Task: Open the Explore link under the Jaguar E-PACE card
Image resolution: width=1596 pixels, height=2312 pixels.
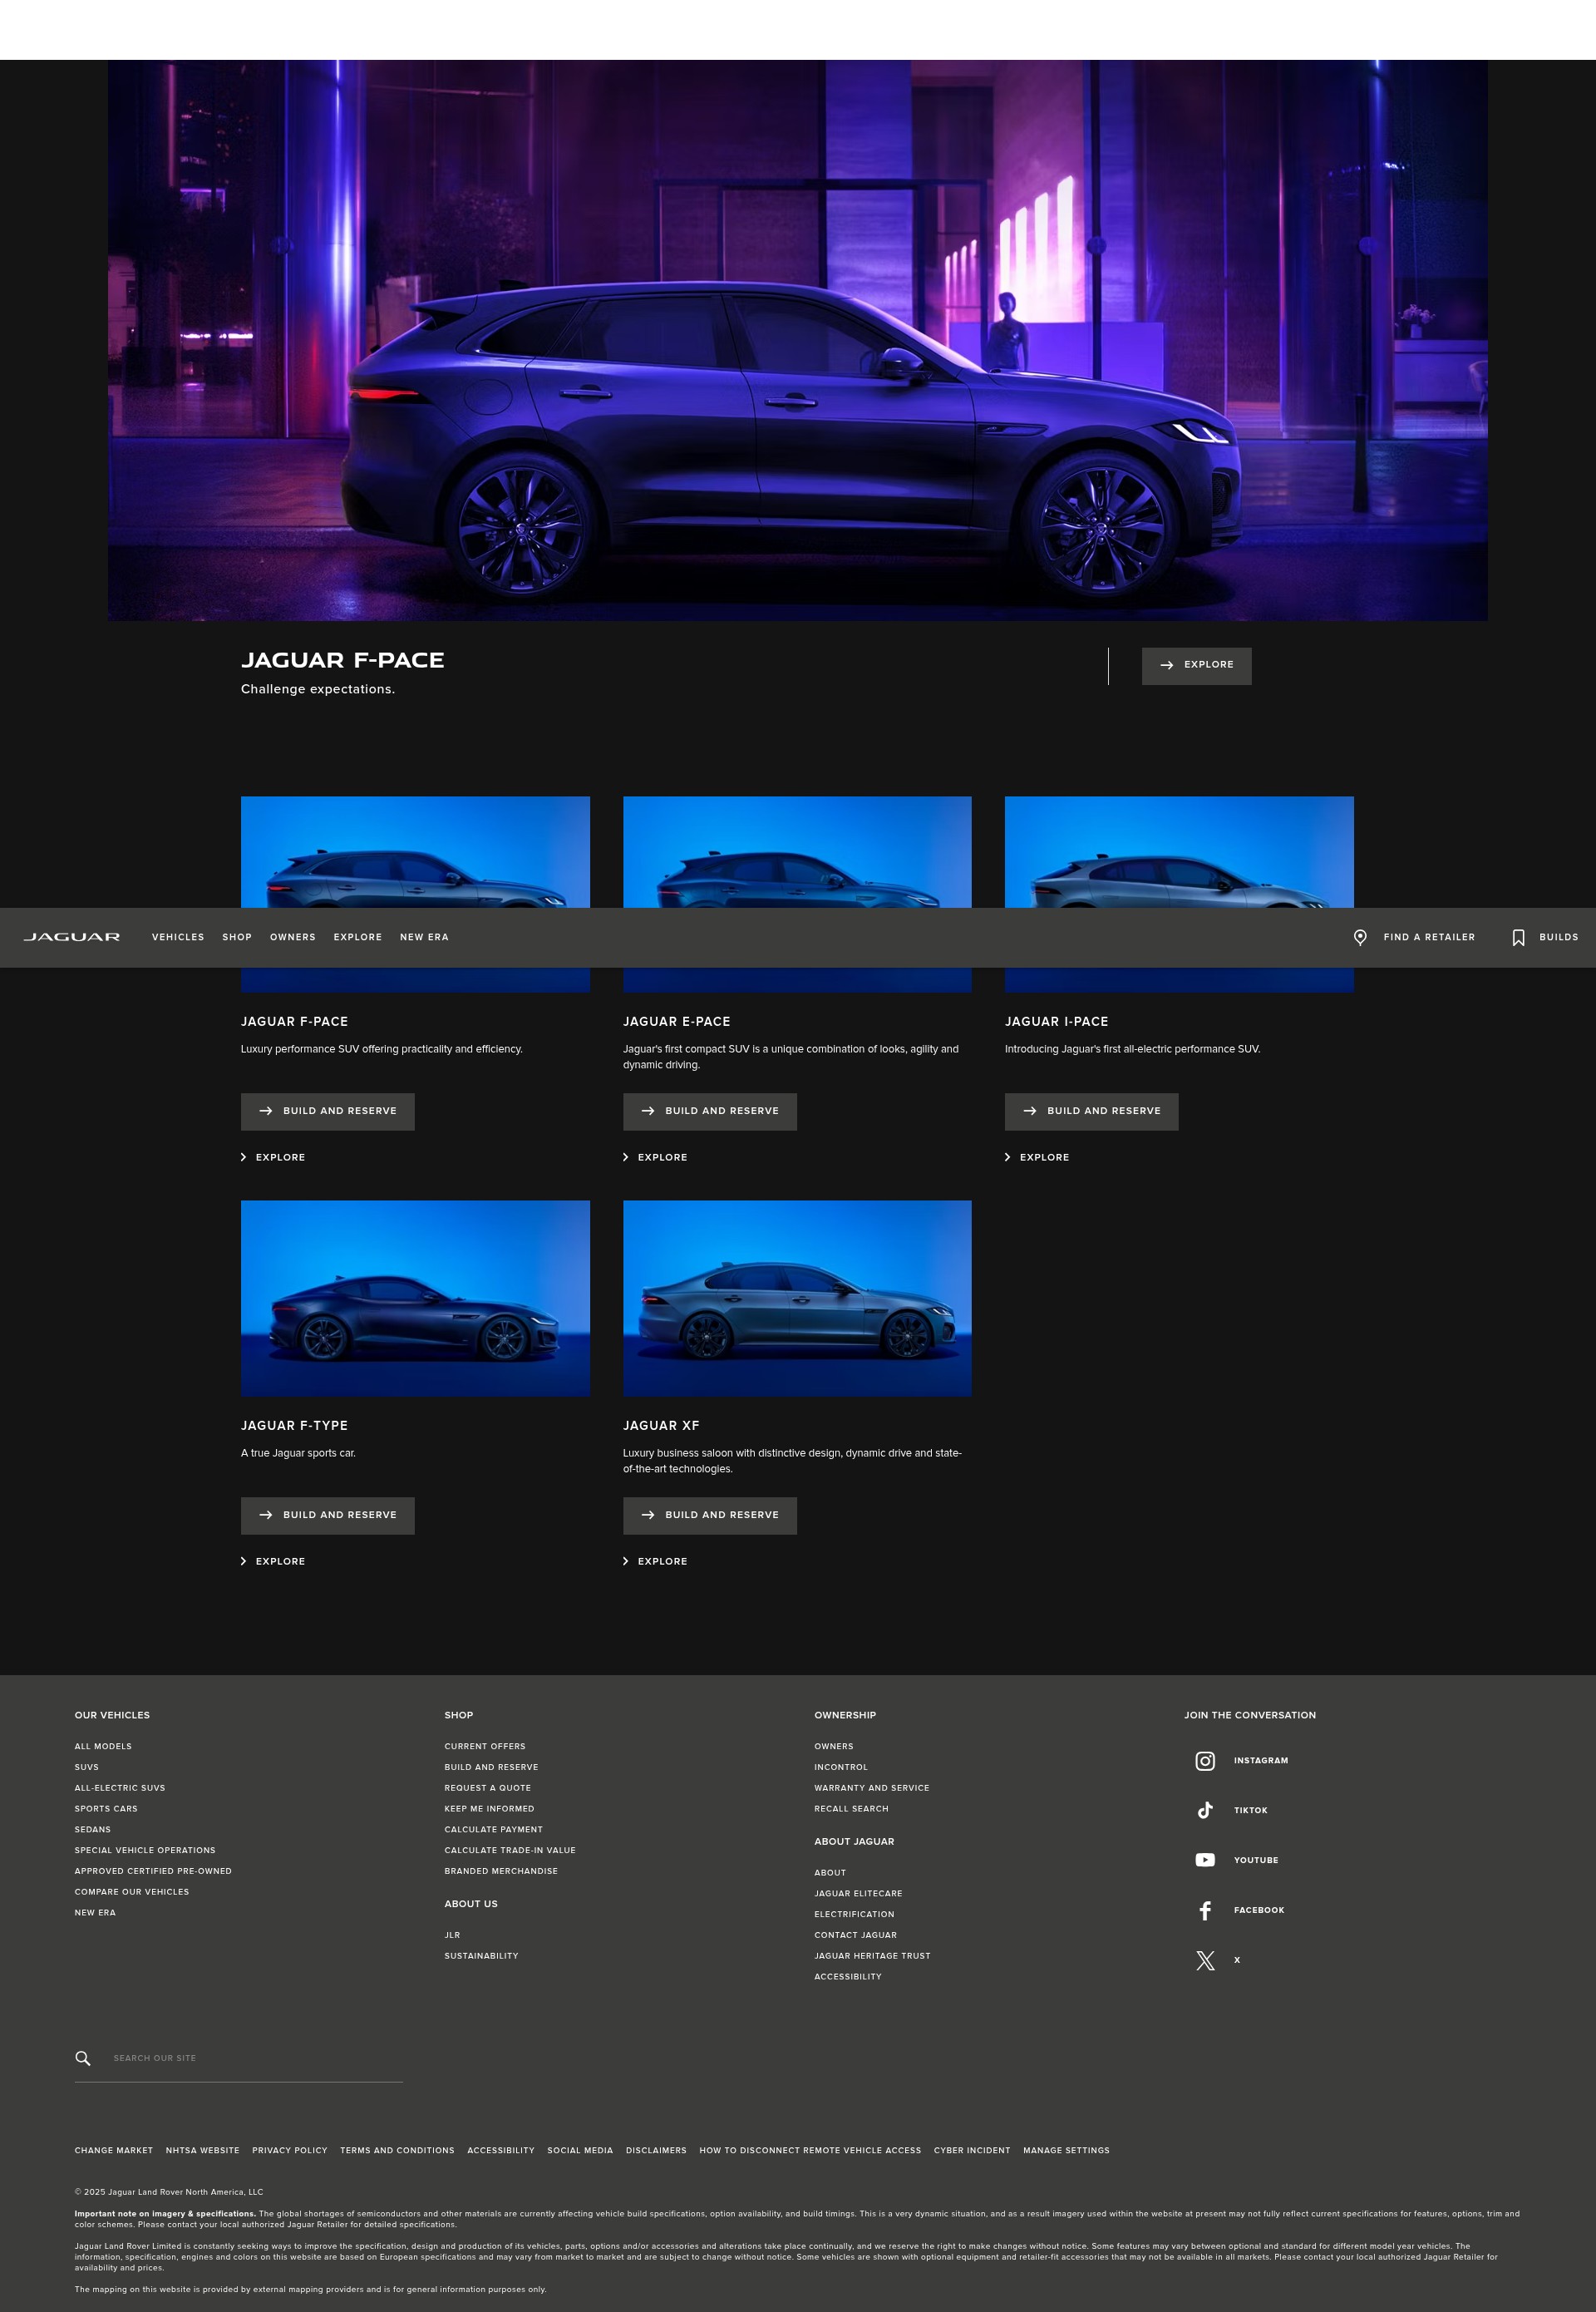Action: [655, 1157]
